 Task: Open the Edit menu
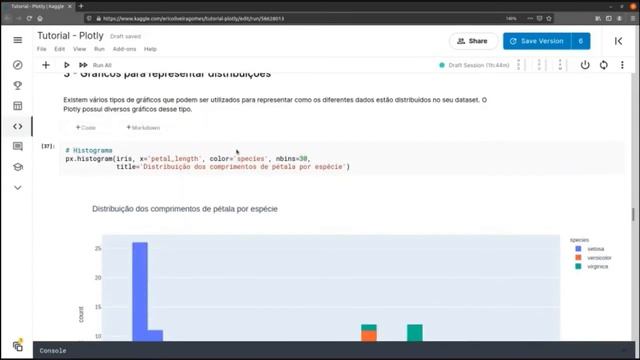click(60, 49)
